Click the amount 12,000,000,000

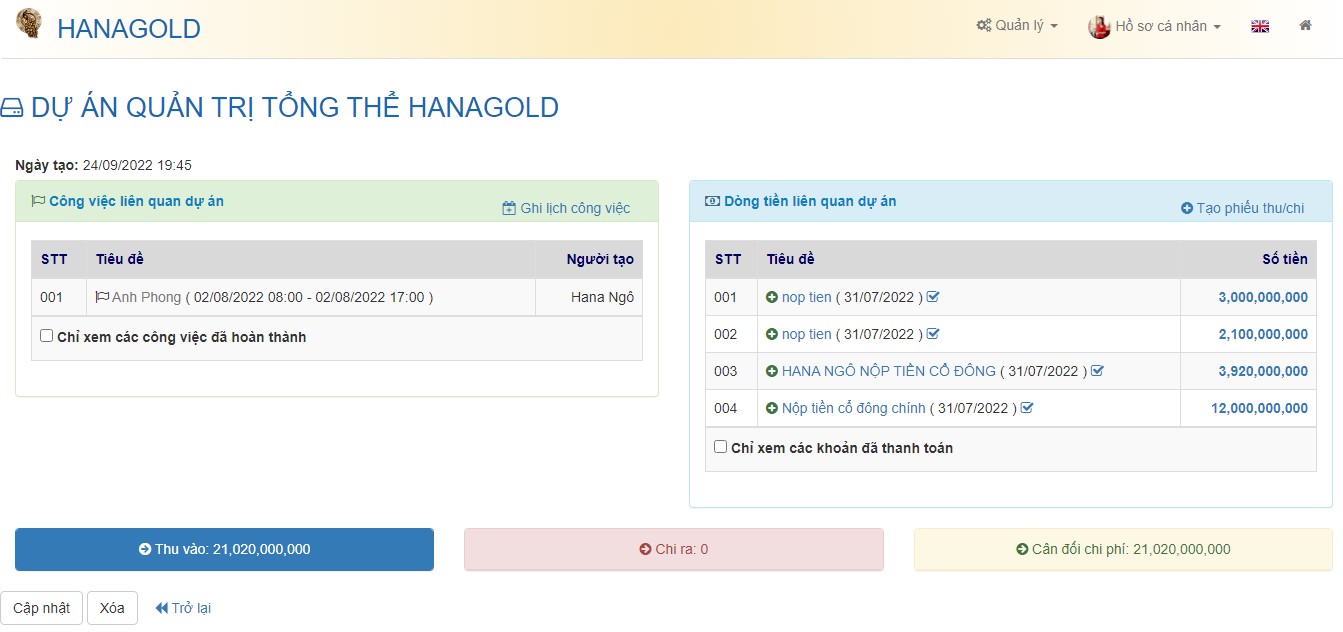1259,408
